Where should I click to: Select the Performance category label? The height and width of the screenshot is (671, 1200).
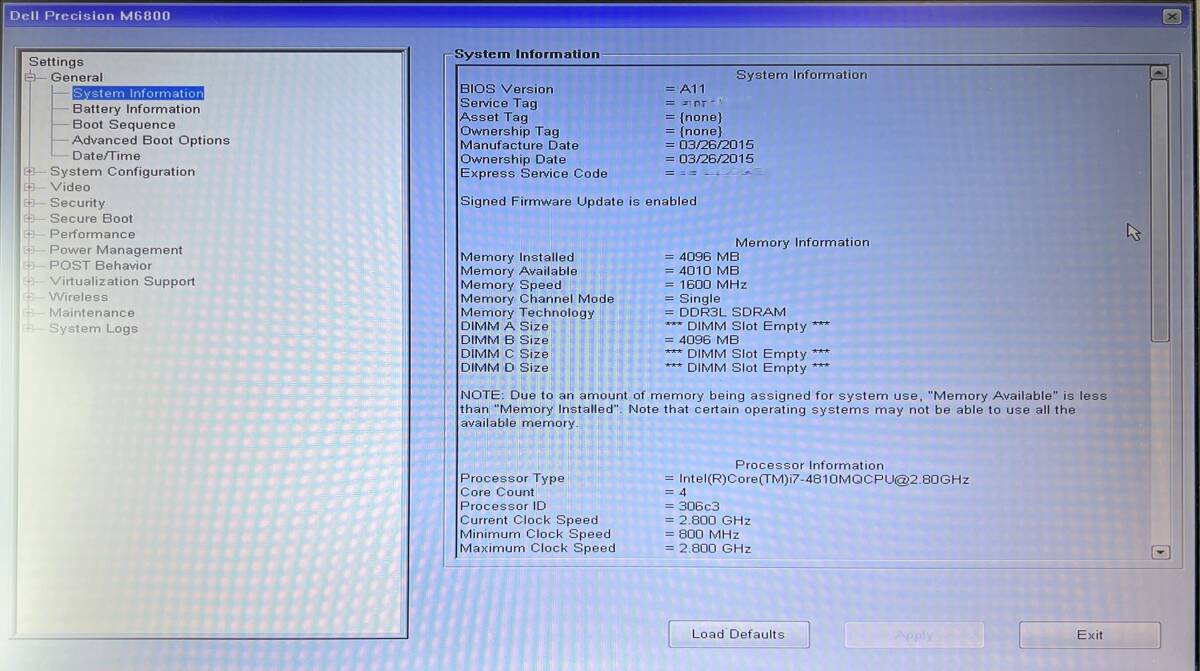point(92,234)
